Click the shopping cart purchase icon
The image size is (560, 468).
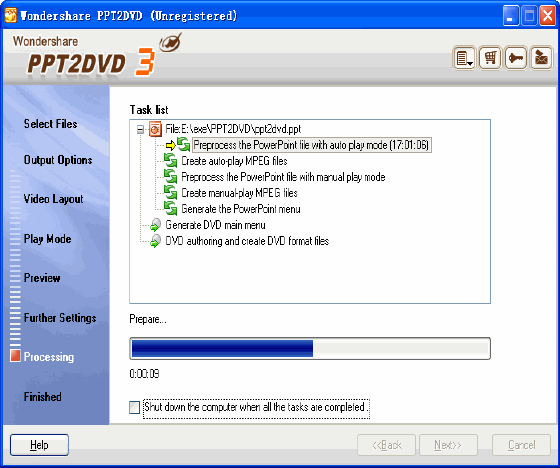point(490,58)
